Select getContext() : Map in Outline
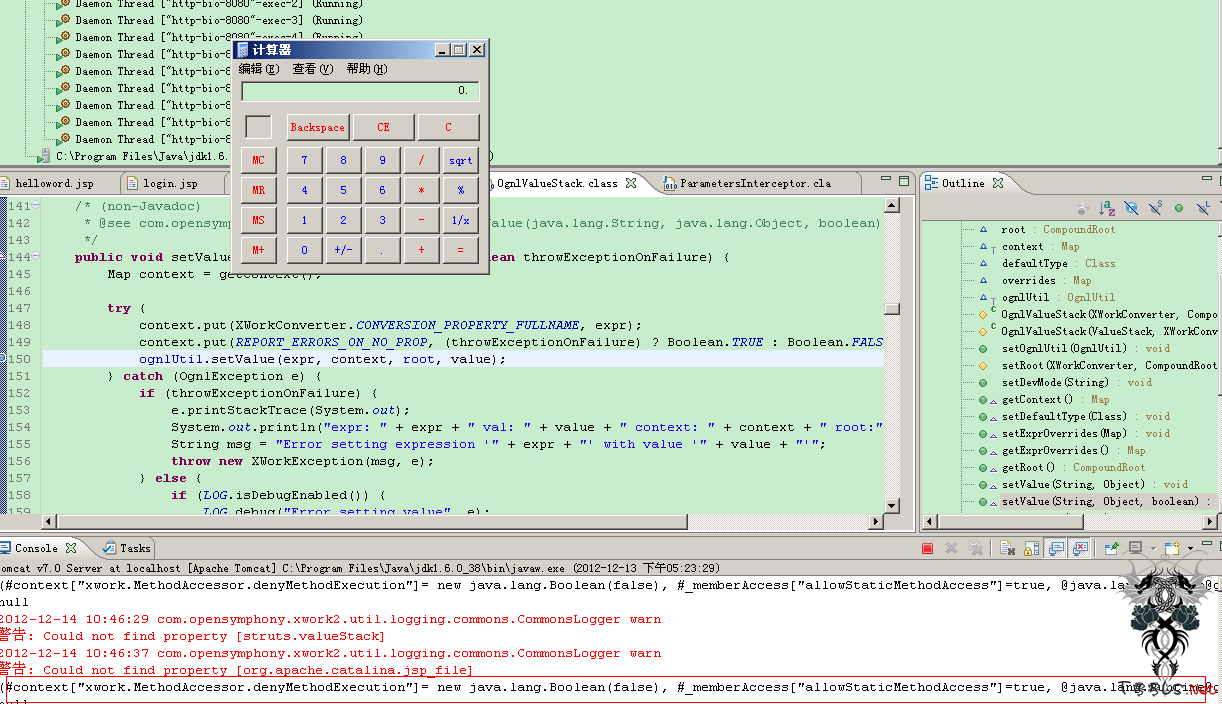The height and width of the screenshot is (704, 1222). [1055, 399]
